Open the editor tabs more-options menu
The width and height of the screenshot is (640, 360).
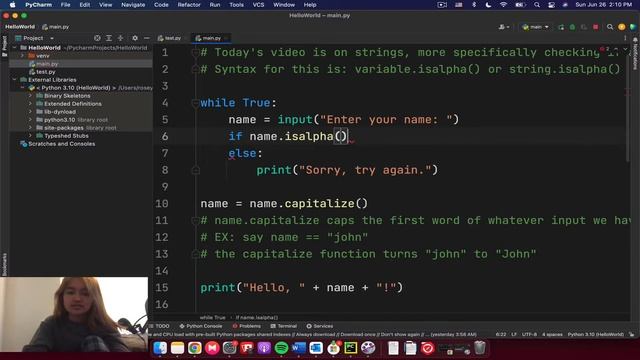point(625,38)
